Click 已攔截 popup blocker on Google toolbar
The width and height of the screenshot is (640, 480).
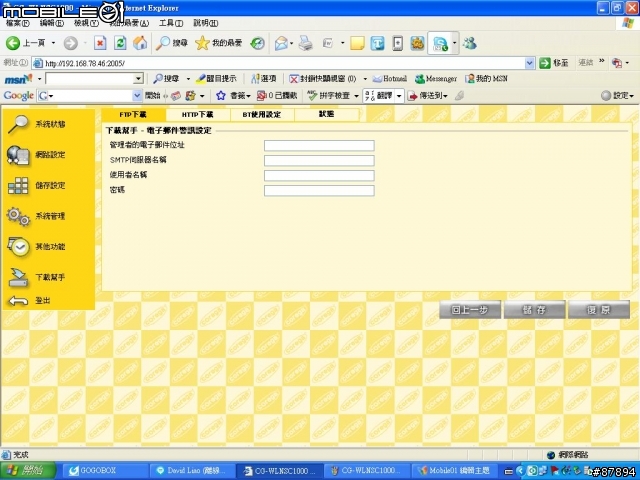point(277,96)
